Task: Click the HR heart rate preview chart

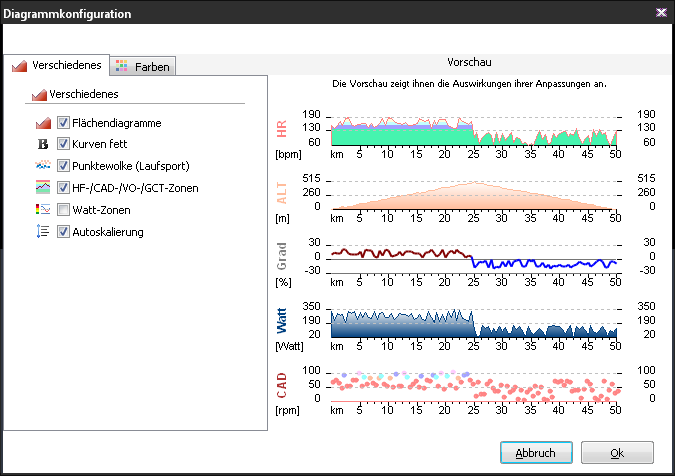Action: [x=474, y=131]
